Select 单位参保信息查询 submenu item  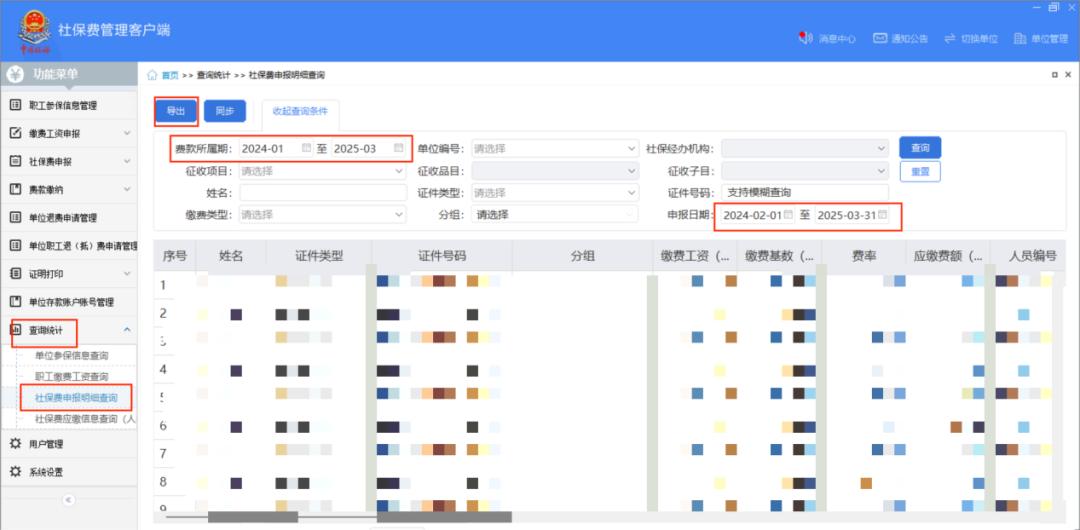pyautogui.click(x=71, y=355)
